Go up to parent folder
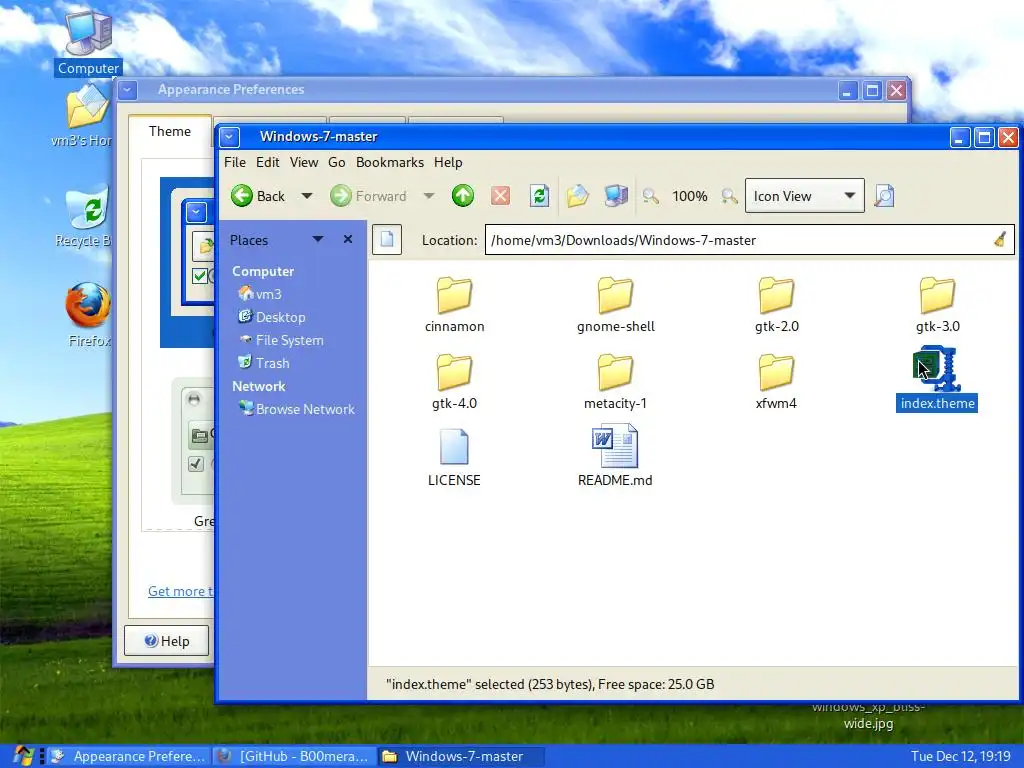 point(463,196)
